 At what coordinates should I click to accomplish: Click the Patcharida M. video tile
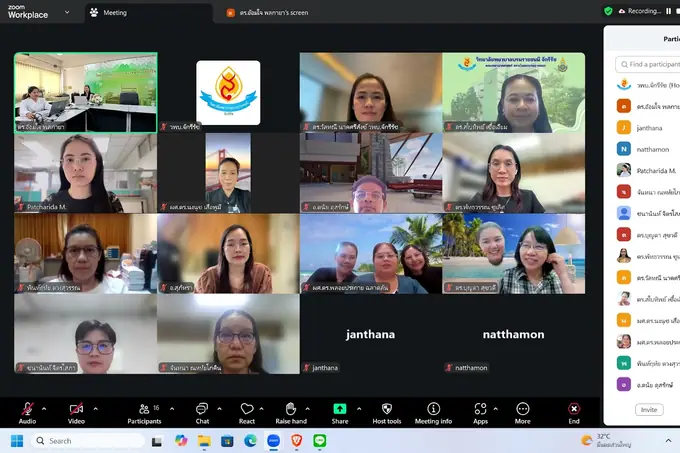pyautogui.click(x=85, y=173)
